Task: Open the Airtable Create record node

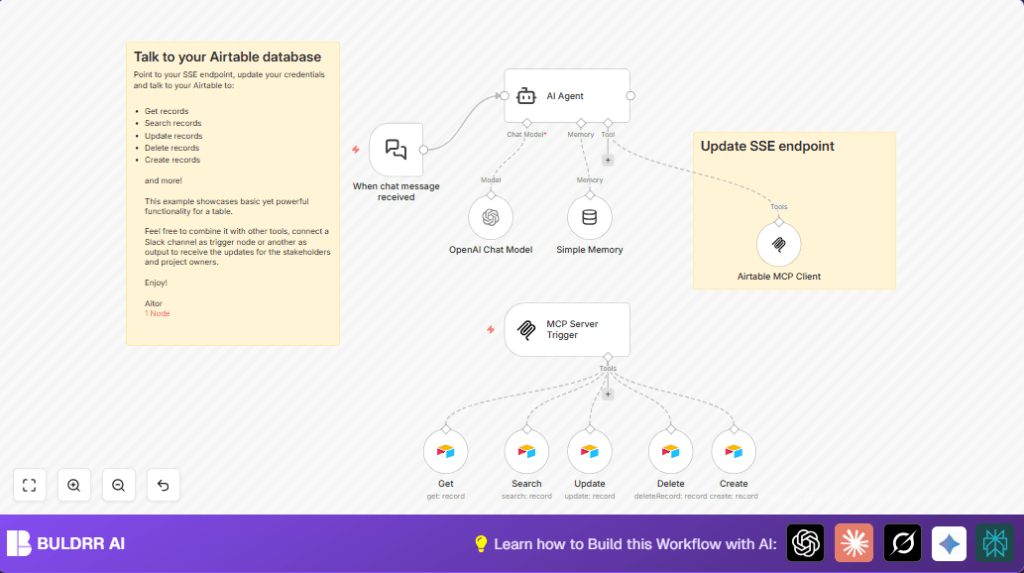Action: click(x=733, y=451)
